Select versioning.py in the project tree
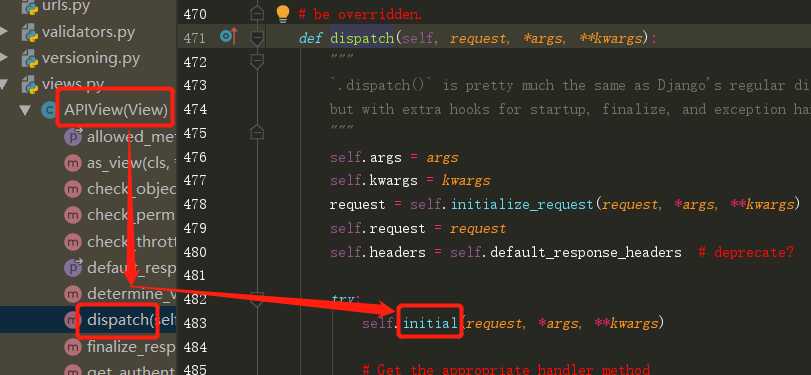 [x=91, y=58]
